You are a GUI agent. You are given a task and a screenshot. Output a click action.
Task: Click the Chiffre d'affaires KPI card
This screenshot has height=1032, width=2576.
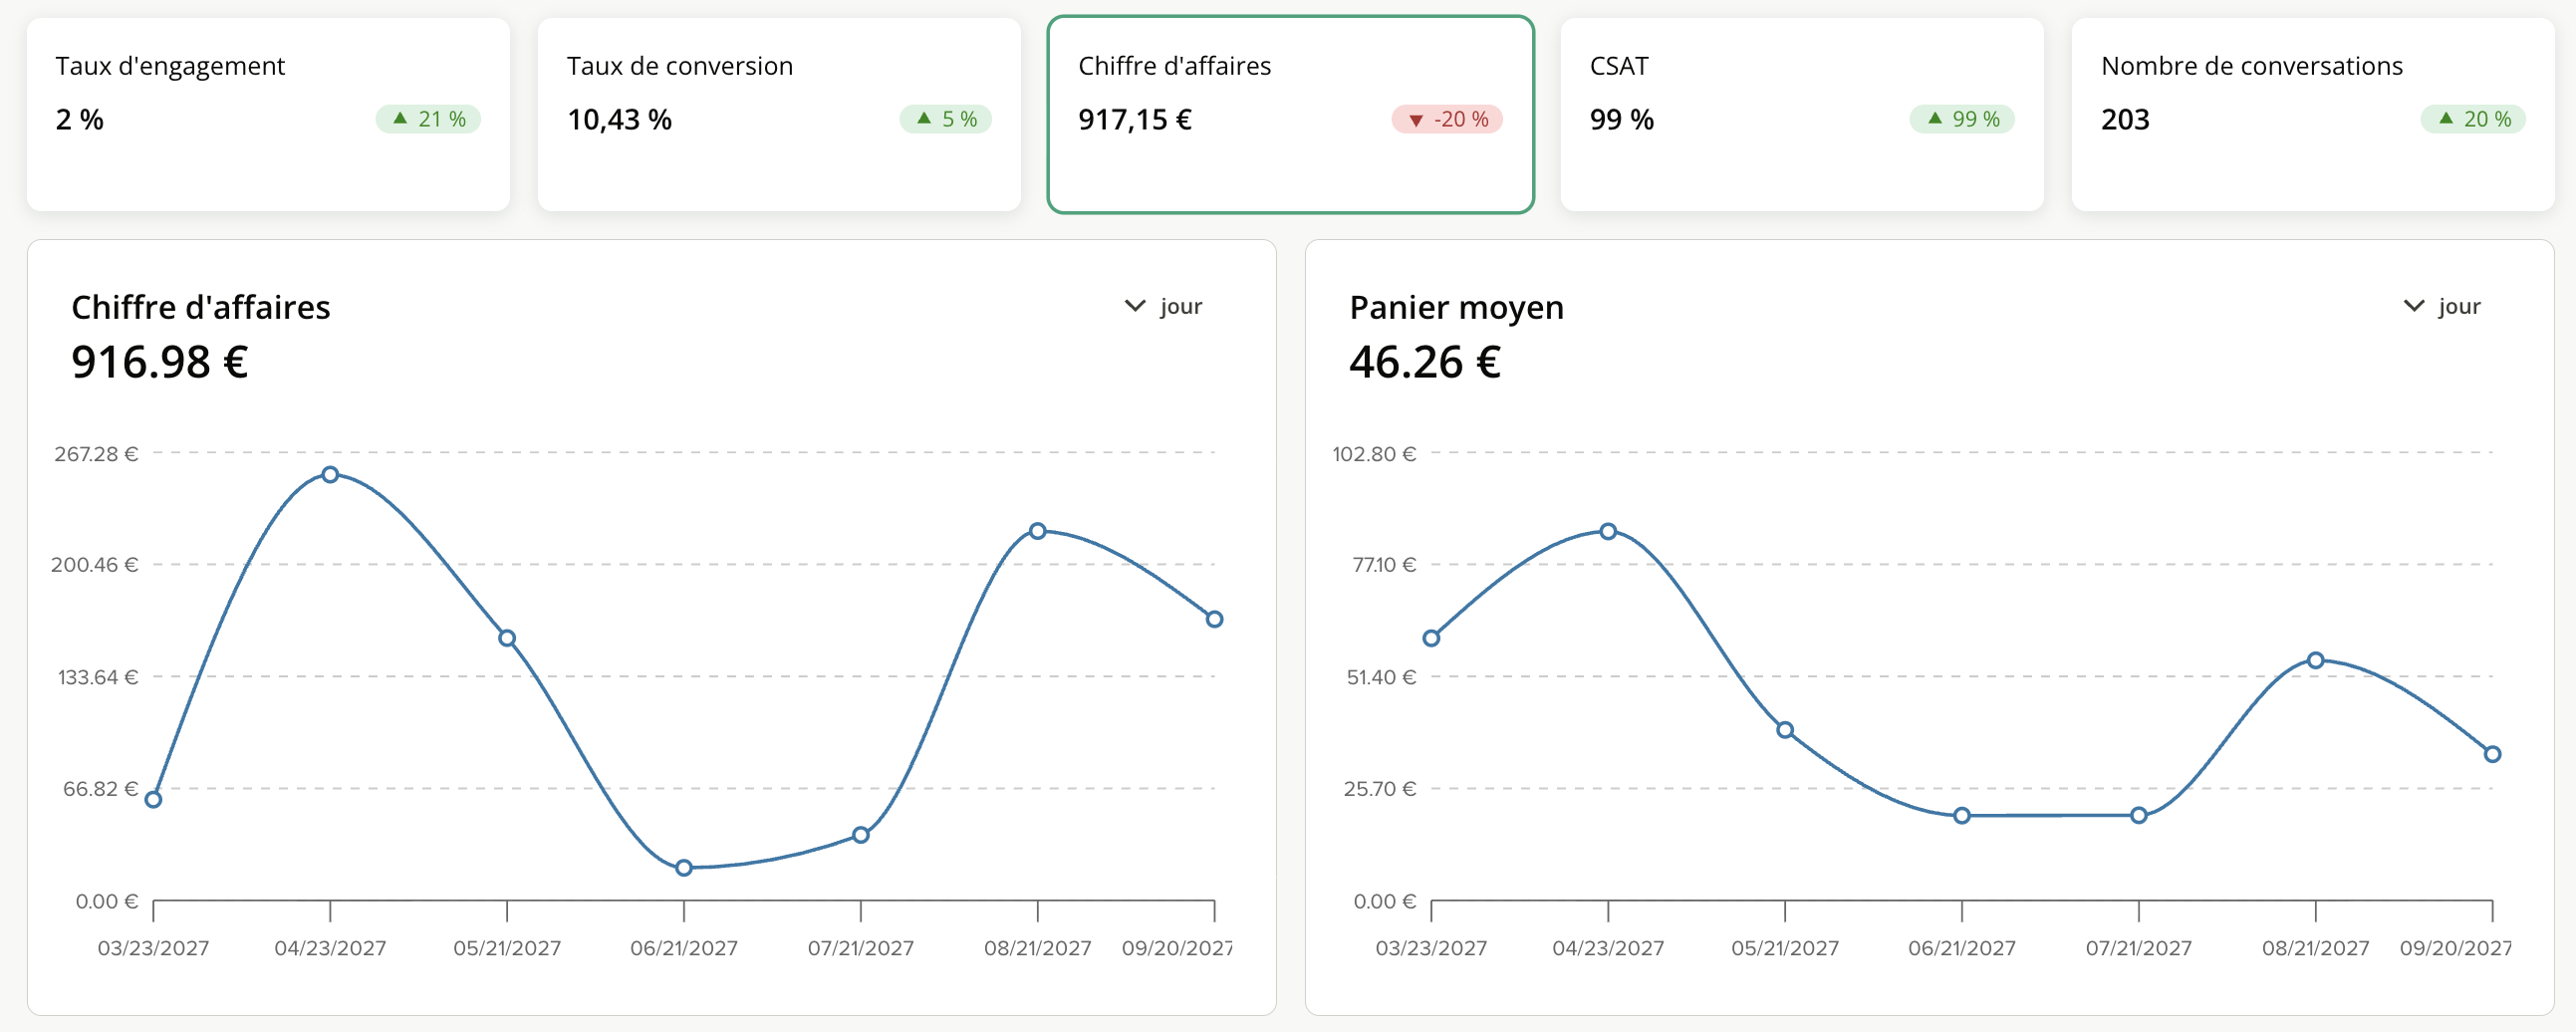1290,114
